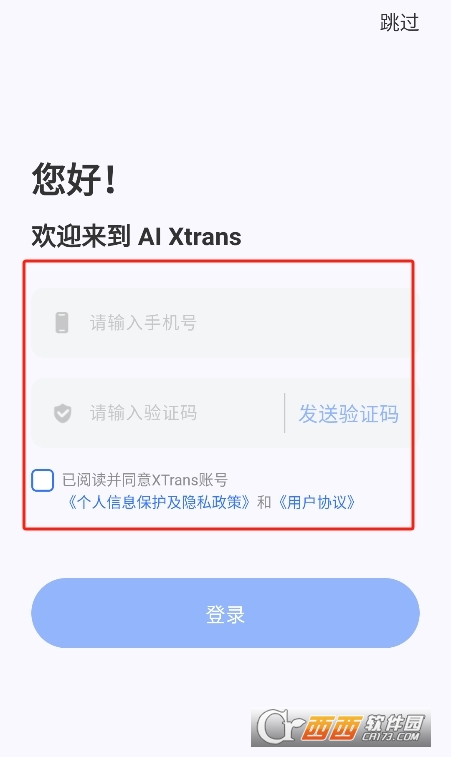Click the shield checkmark verification icon
This screenshot has height=757, width=451.
[x=62, y=413]
